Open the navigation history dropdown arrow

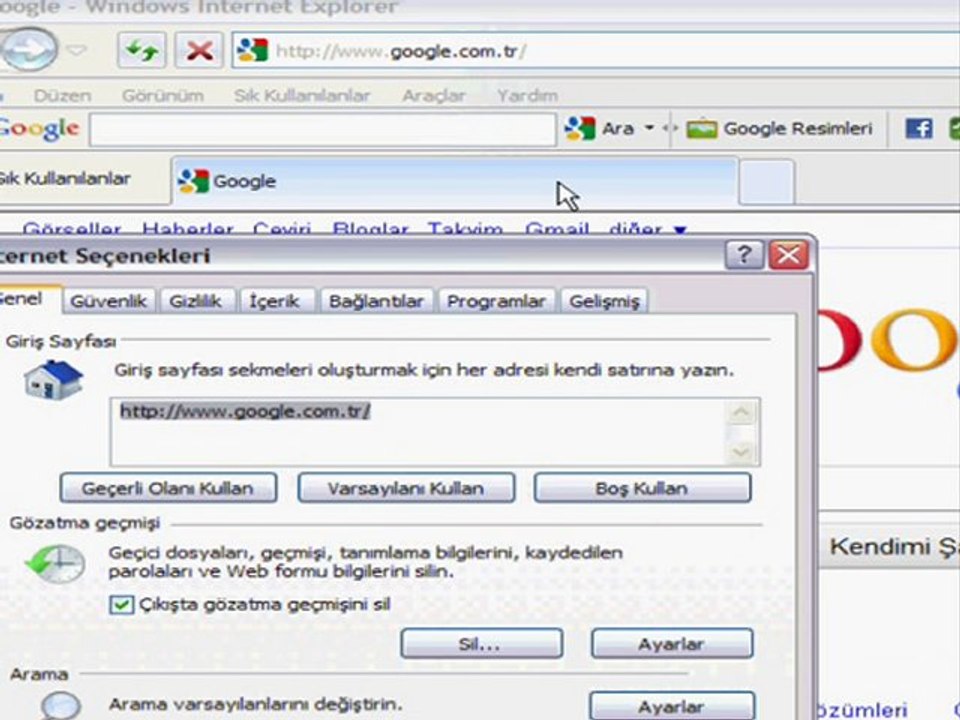coord(77,50)
